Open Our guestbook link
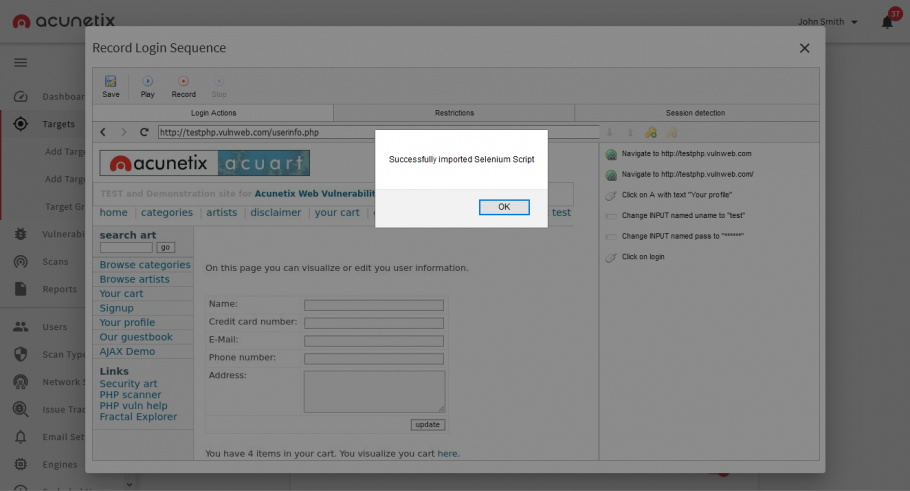Image resolution: width=910 pixels, height=491 pixels. 136,337
